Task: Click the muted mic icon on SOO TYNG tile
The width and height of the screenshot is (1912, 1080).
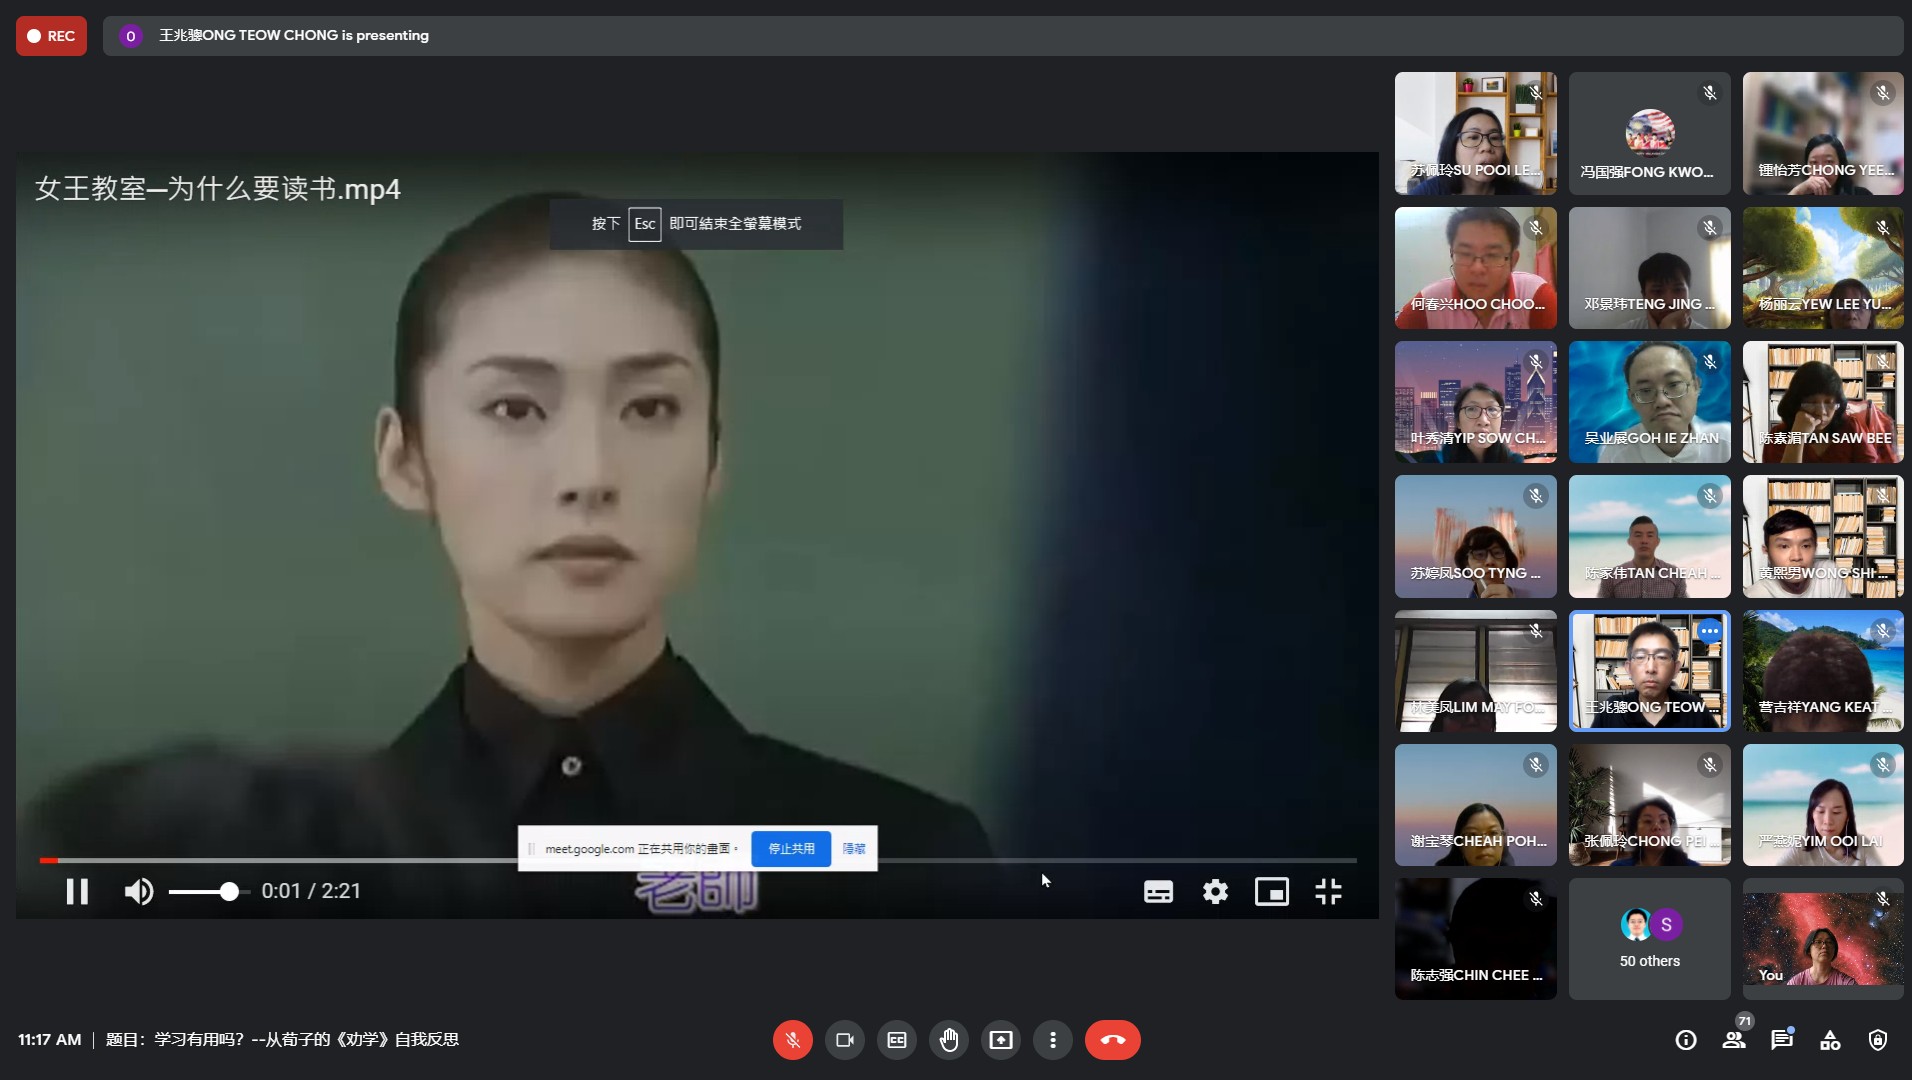Action: (1536, 496)
